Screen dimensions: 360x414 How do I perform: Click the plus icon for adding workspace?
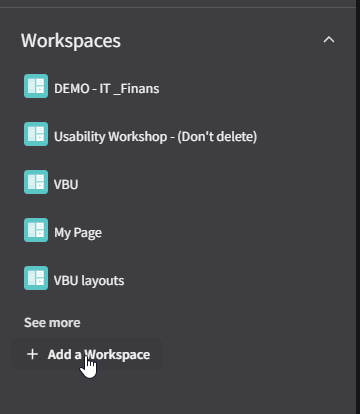[32, 354]
